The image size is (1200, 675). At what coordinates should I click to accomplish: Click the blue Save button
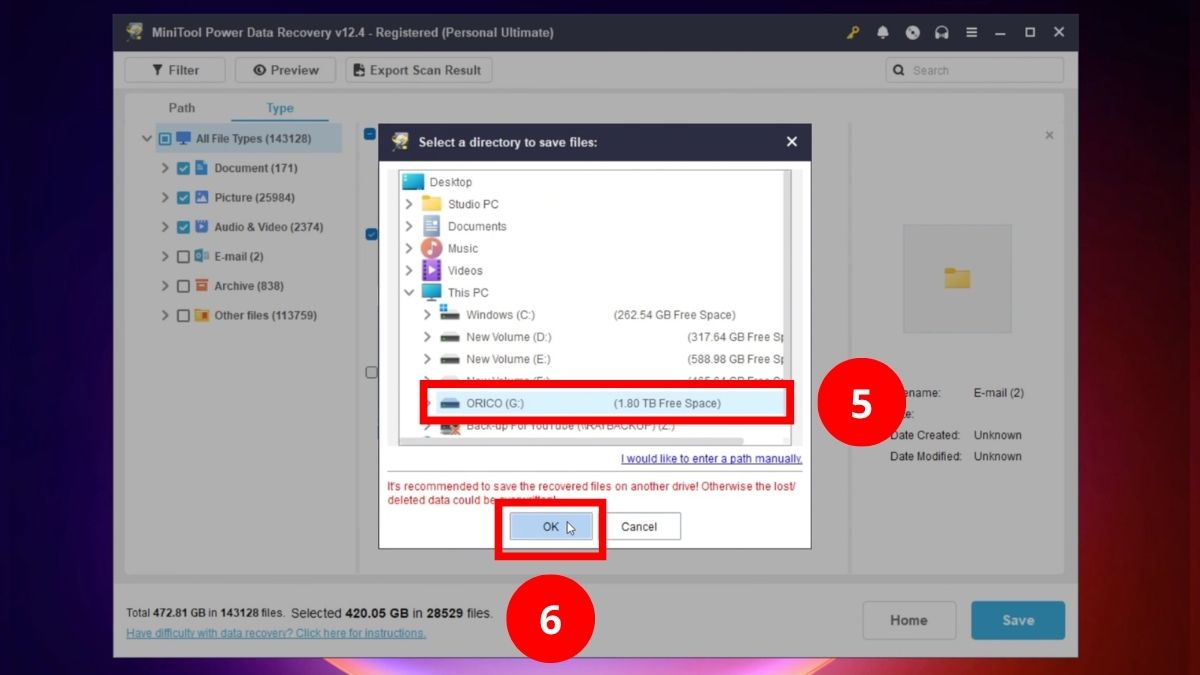point(1018,620)
